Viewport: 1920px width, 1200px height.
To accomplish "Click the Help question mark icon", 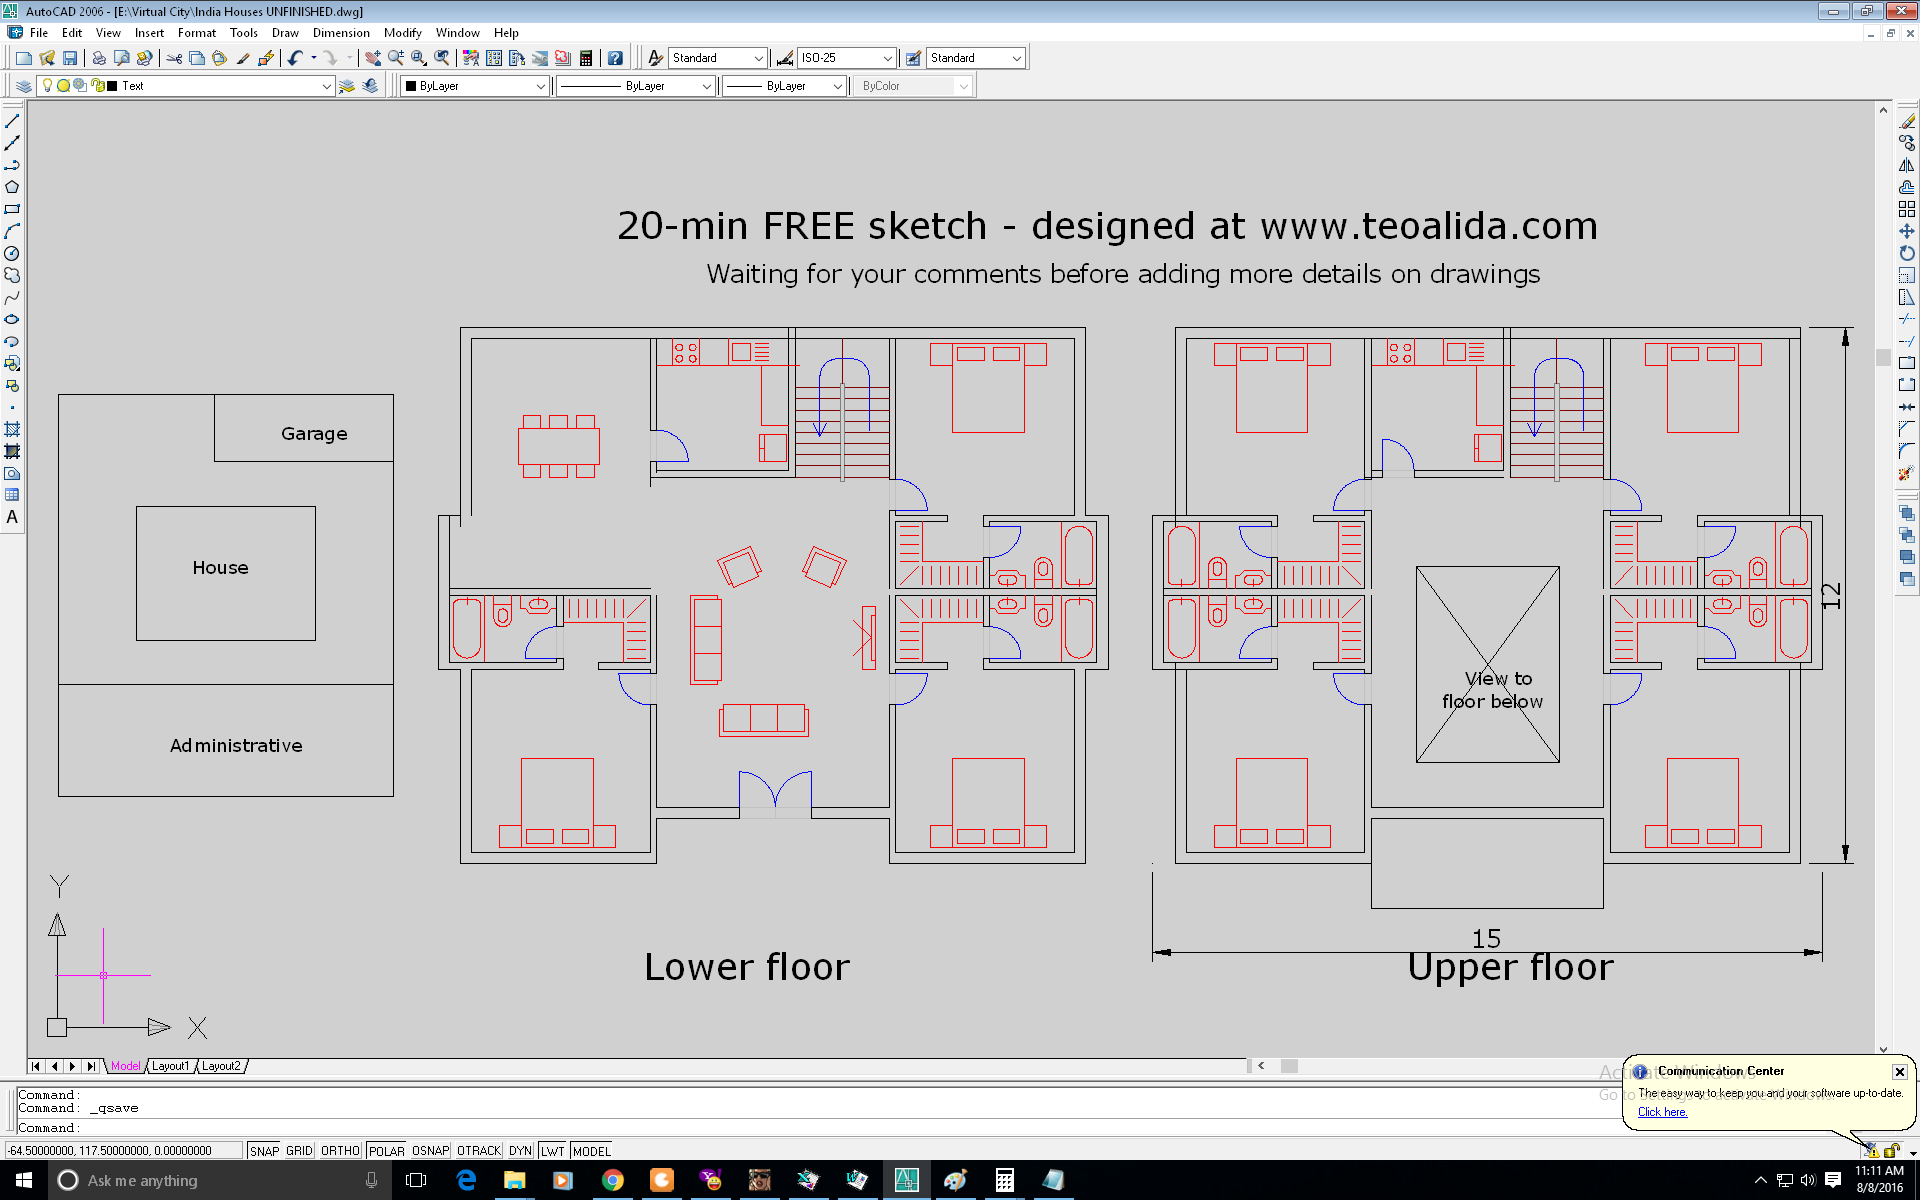I will pyautogui.click(x=615, y=58).
